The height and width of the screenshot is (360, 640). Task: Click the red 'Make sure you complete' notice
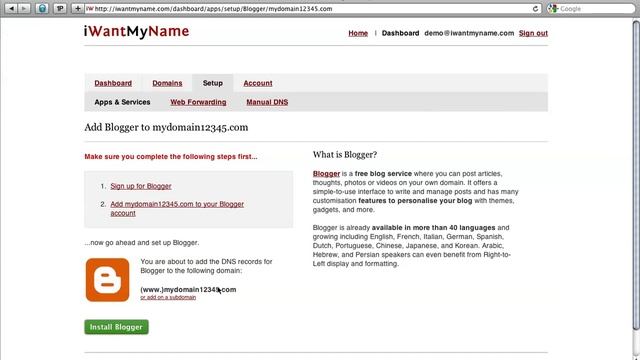pos(171,157)
